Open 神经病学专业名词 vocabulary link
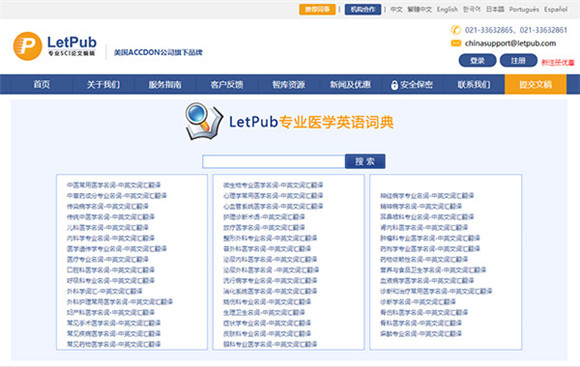 coord(427,196)
